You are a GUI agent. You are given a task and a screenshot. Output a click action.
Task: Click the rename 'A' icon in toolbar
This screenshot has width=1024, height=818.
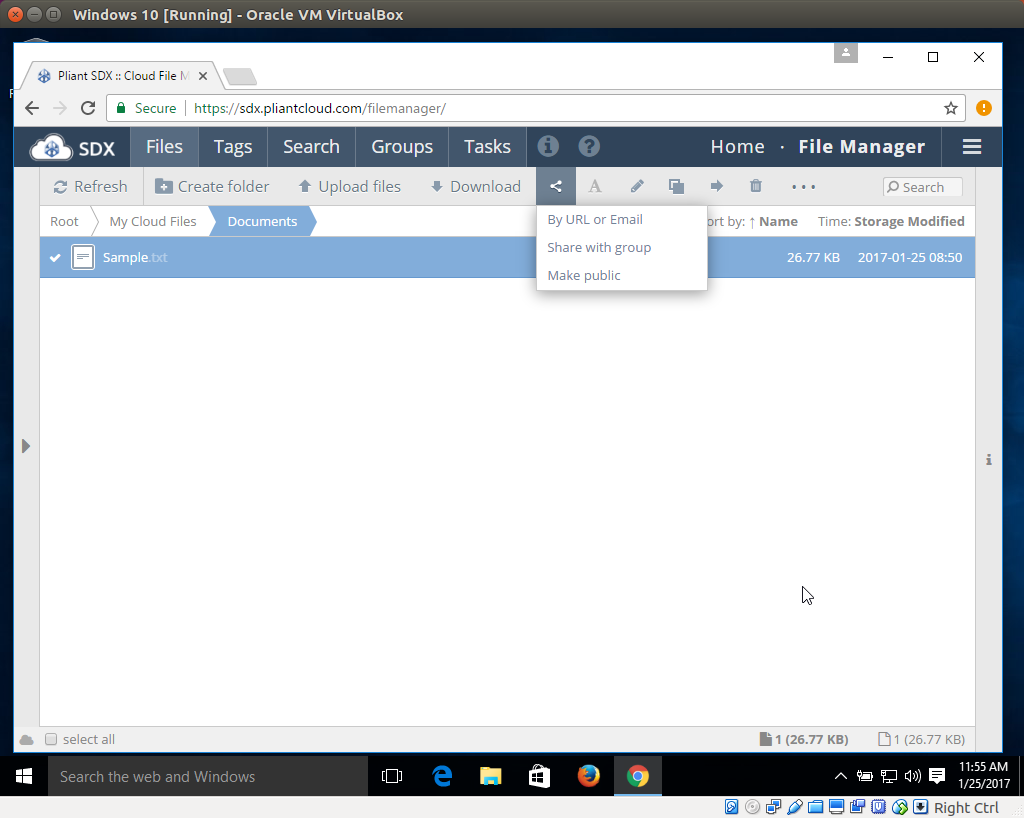(x=595, y=187)
